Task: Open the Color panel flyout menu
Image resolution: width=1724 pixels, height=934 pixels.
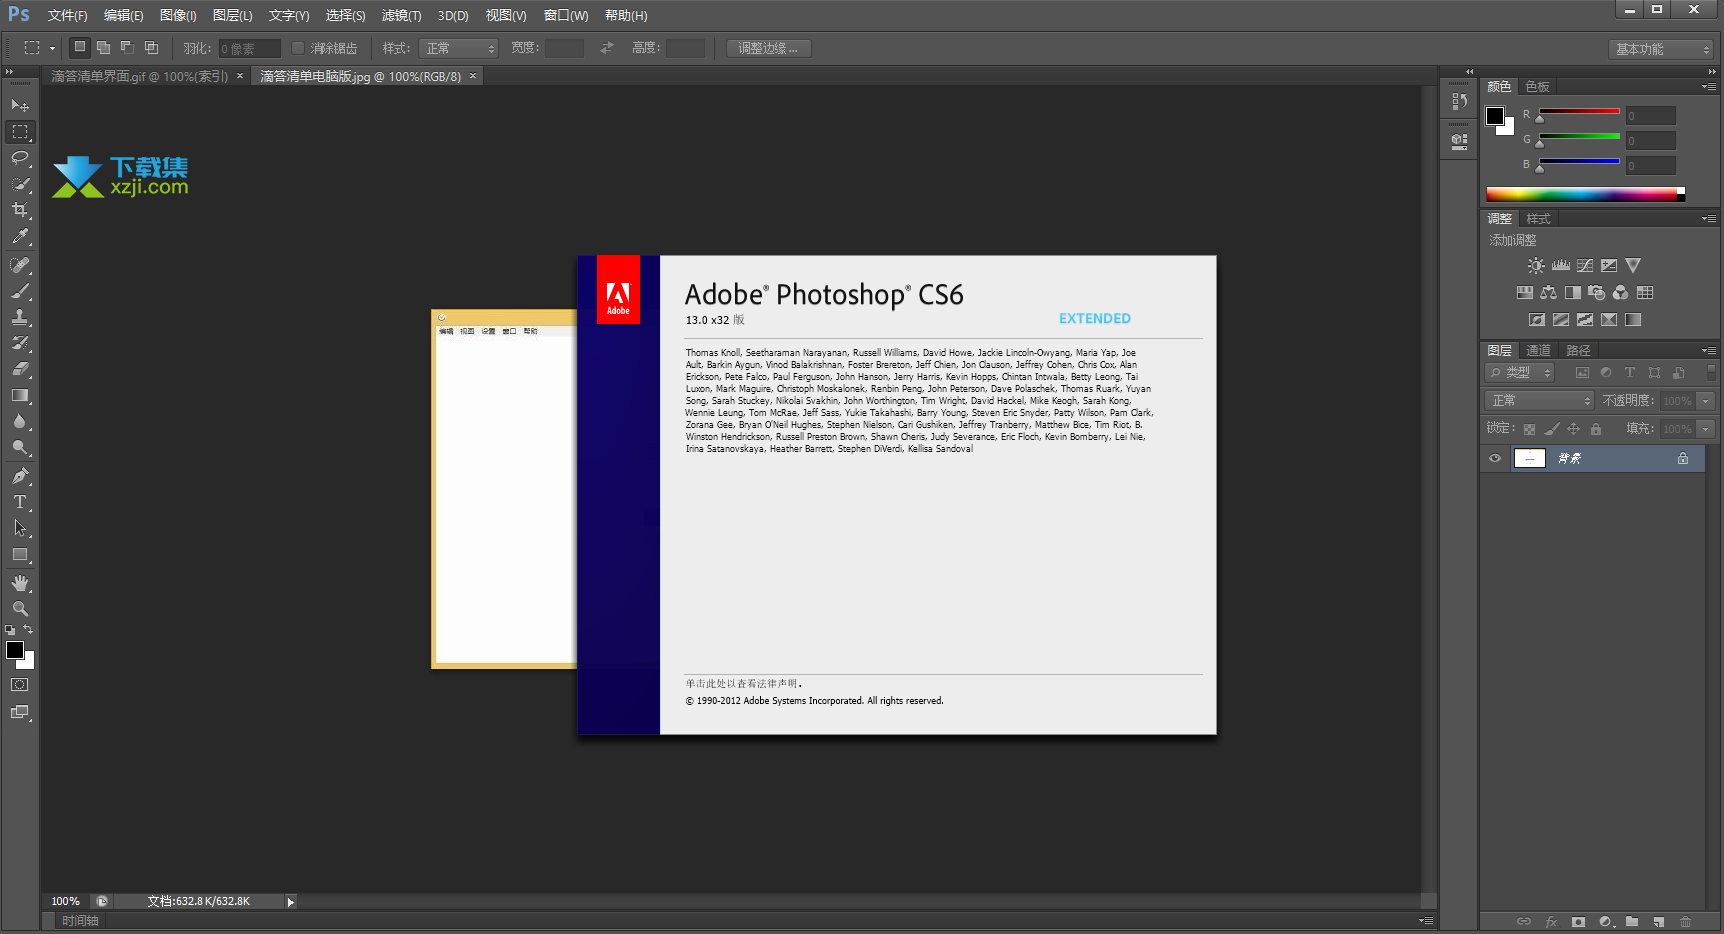Action: (x=1708, y=87)
